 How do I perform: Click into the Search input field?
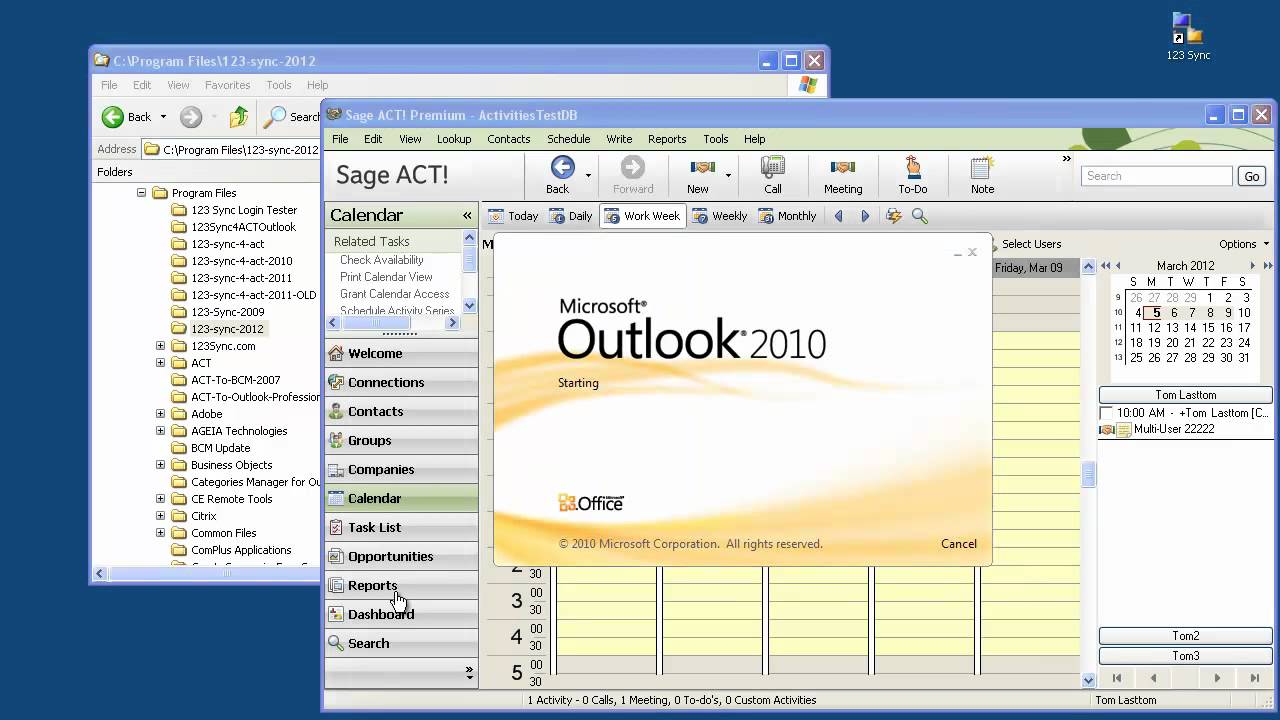pyautogui.click(x=1156, y=176)
